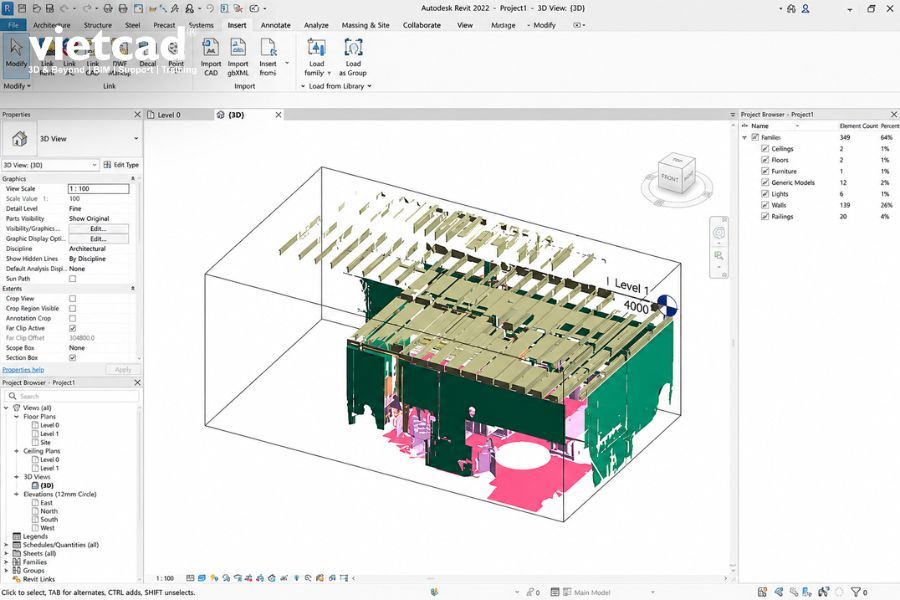
Task: Click Edit button for Graphic Display Options
Action: point(98,238)
